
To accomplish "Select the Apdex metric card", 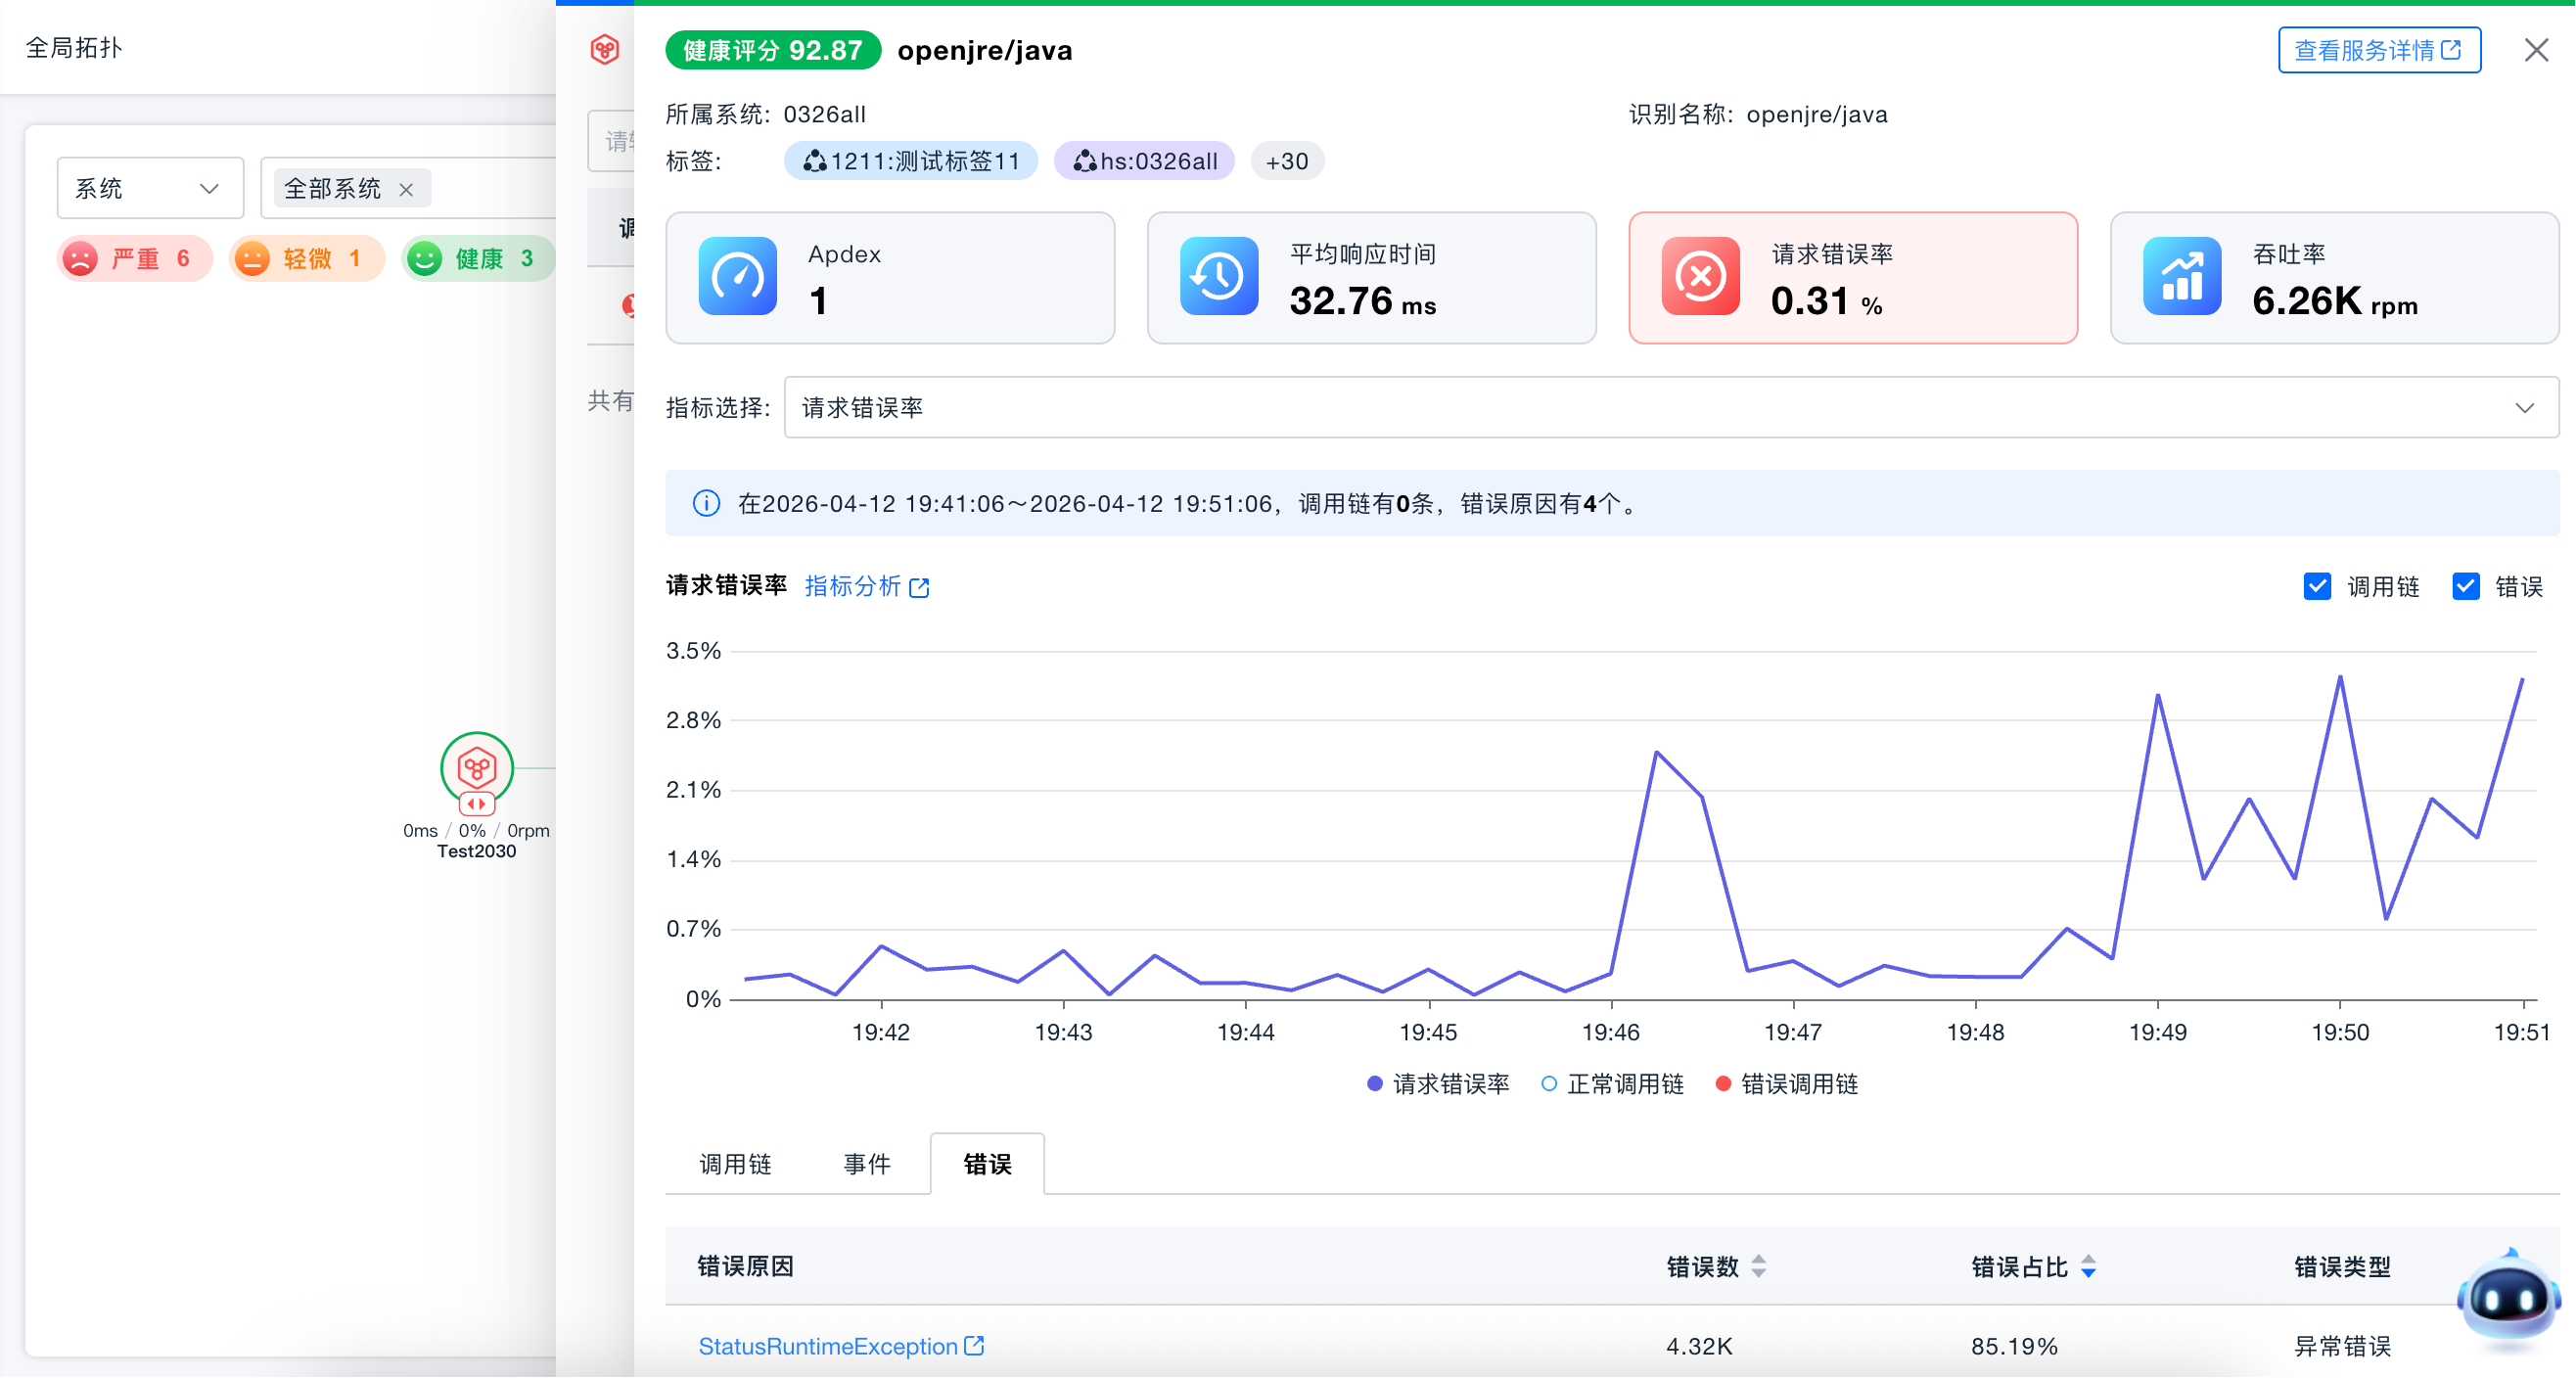I will [890, 277].
